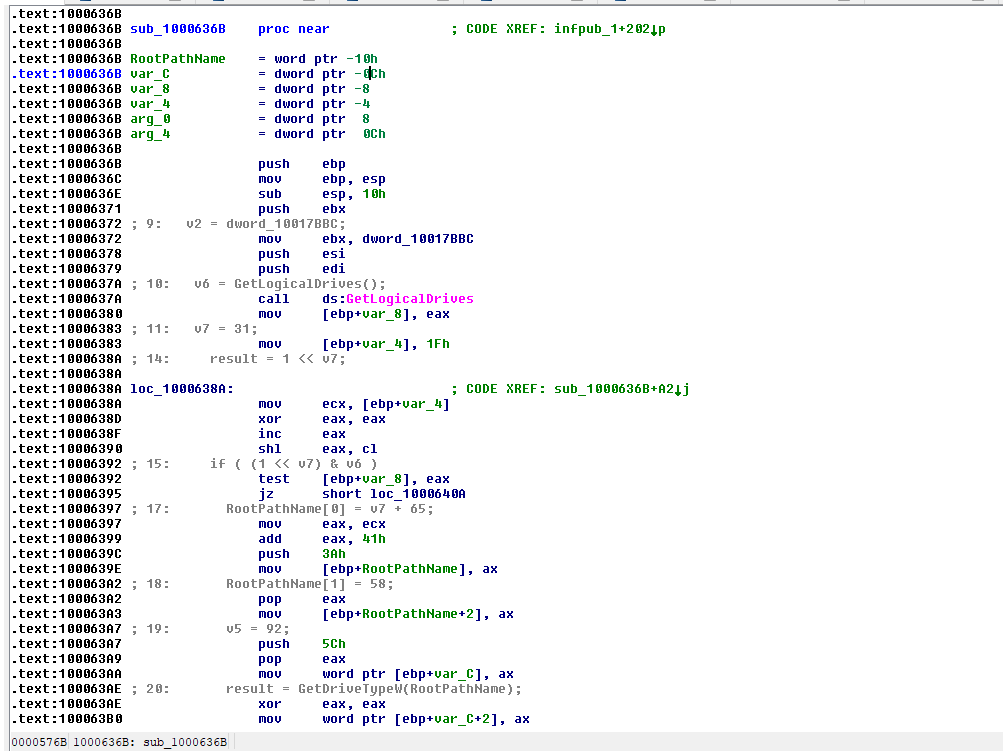
Task: Click the 0000576B file offset in status bar
Action: coord(39,741)
